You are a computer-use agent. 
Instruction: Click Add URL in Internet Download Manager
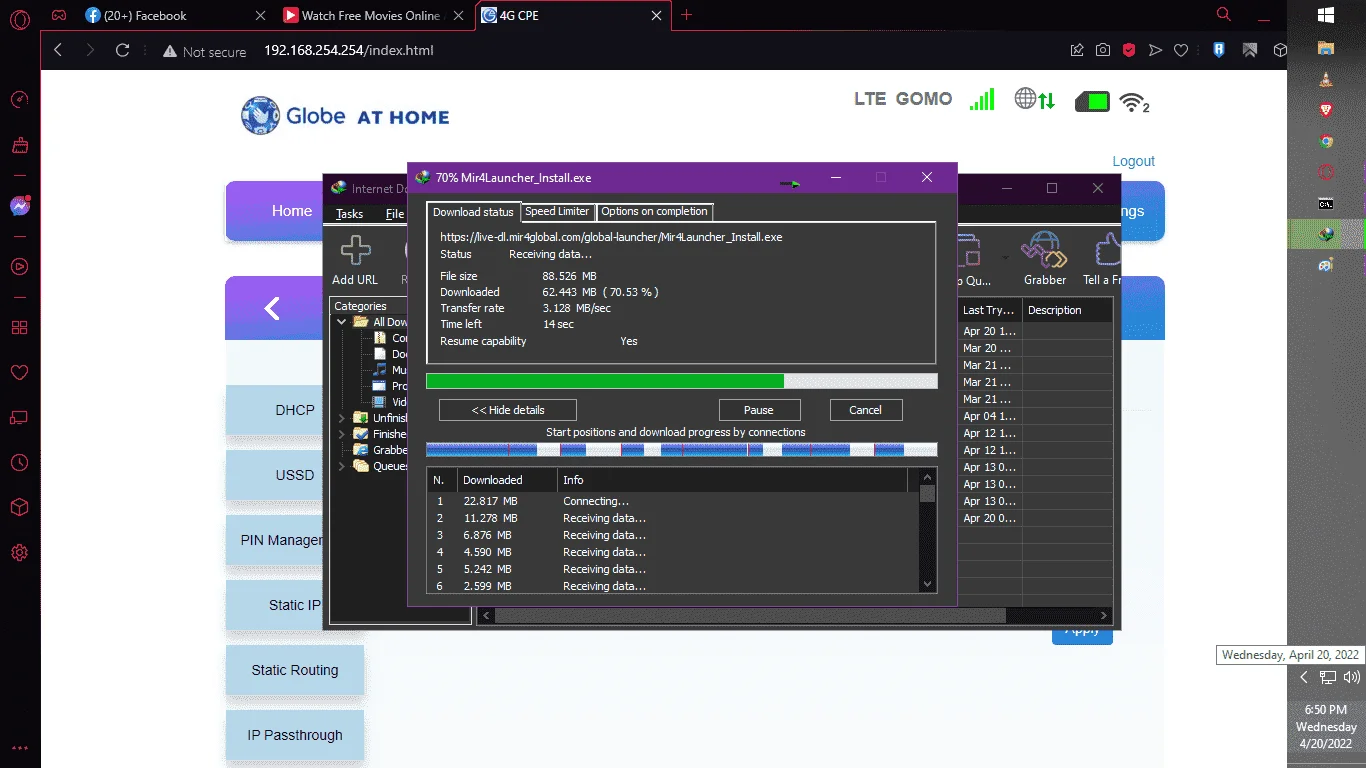tap(355, 259)
